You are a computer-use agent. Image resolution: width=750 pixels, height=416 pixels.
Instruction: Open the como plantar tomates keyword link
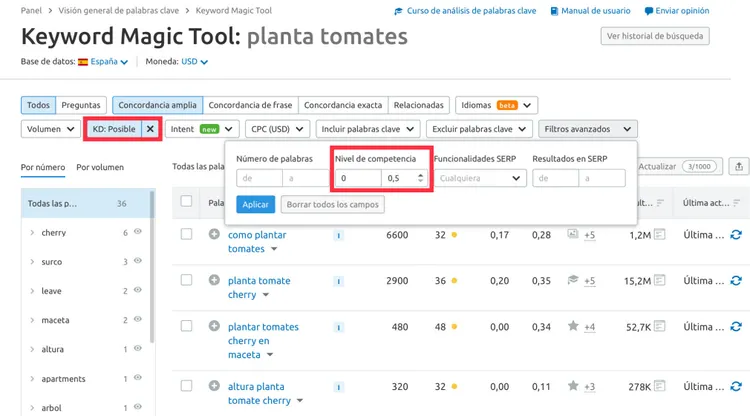pos(257,242)
